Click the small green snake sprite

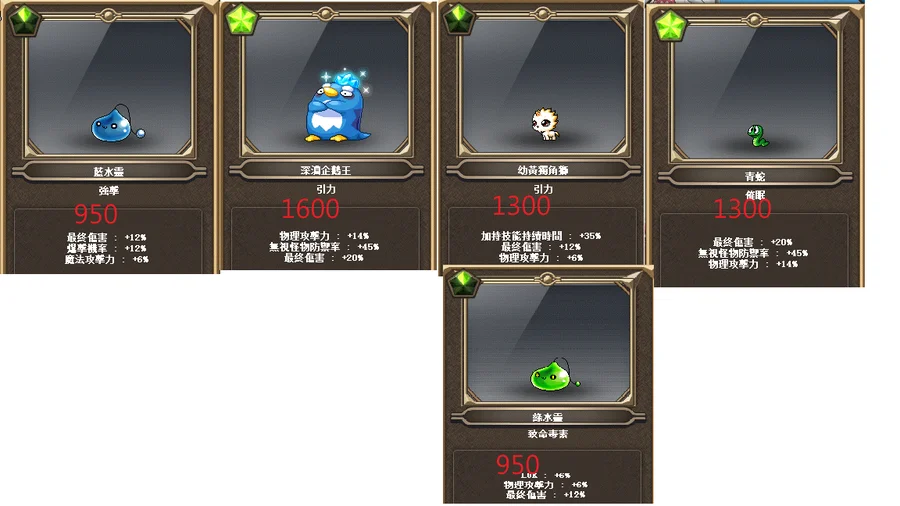point(758,137)
